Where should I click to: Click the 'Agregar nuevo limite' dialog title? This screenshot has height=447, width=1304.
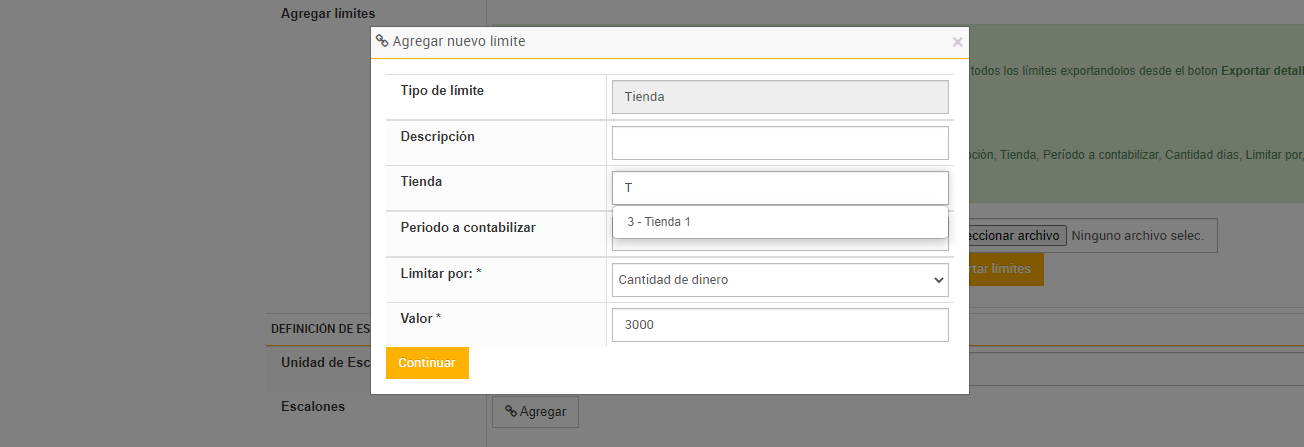pos(459,41)
